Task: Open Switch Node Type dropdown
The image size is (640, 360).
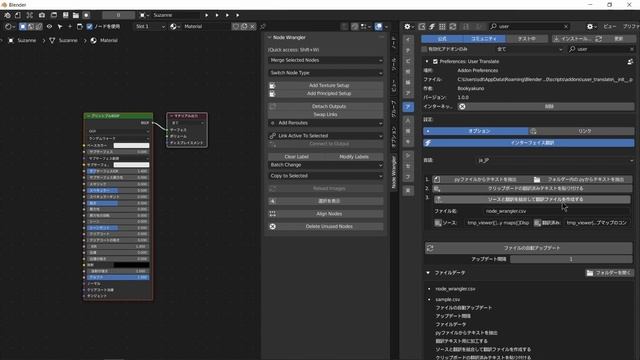Action: (x=326, y=73)
